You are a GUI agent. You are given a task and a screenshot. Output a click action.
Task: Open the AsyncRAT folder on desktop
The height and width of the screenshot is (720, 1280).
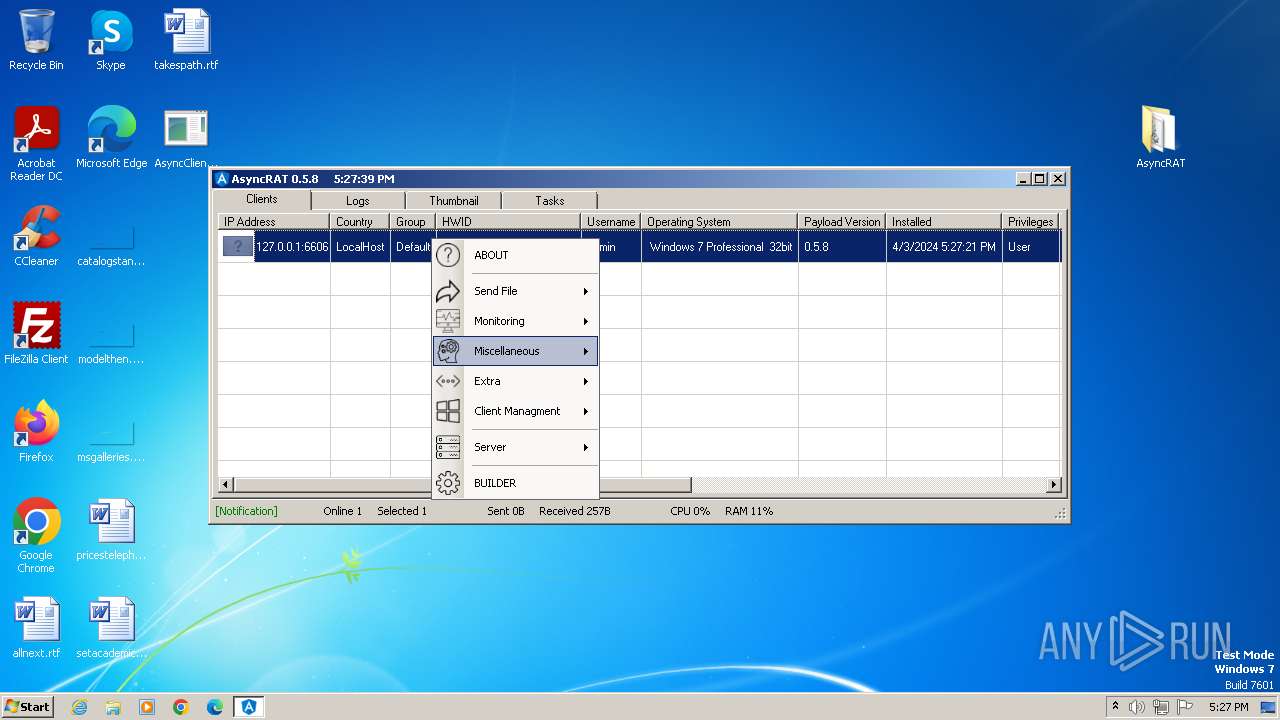click(1160, 138)
